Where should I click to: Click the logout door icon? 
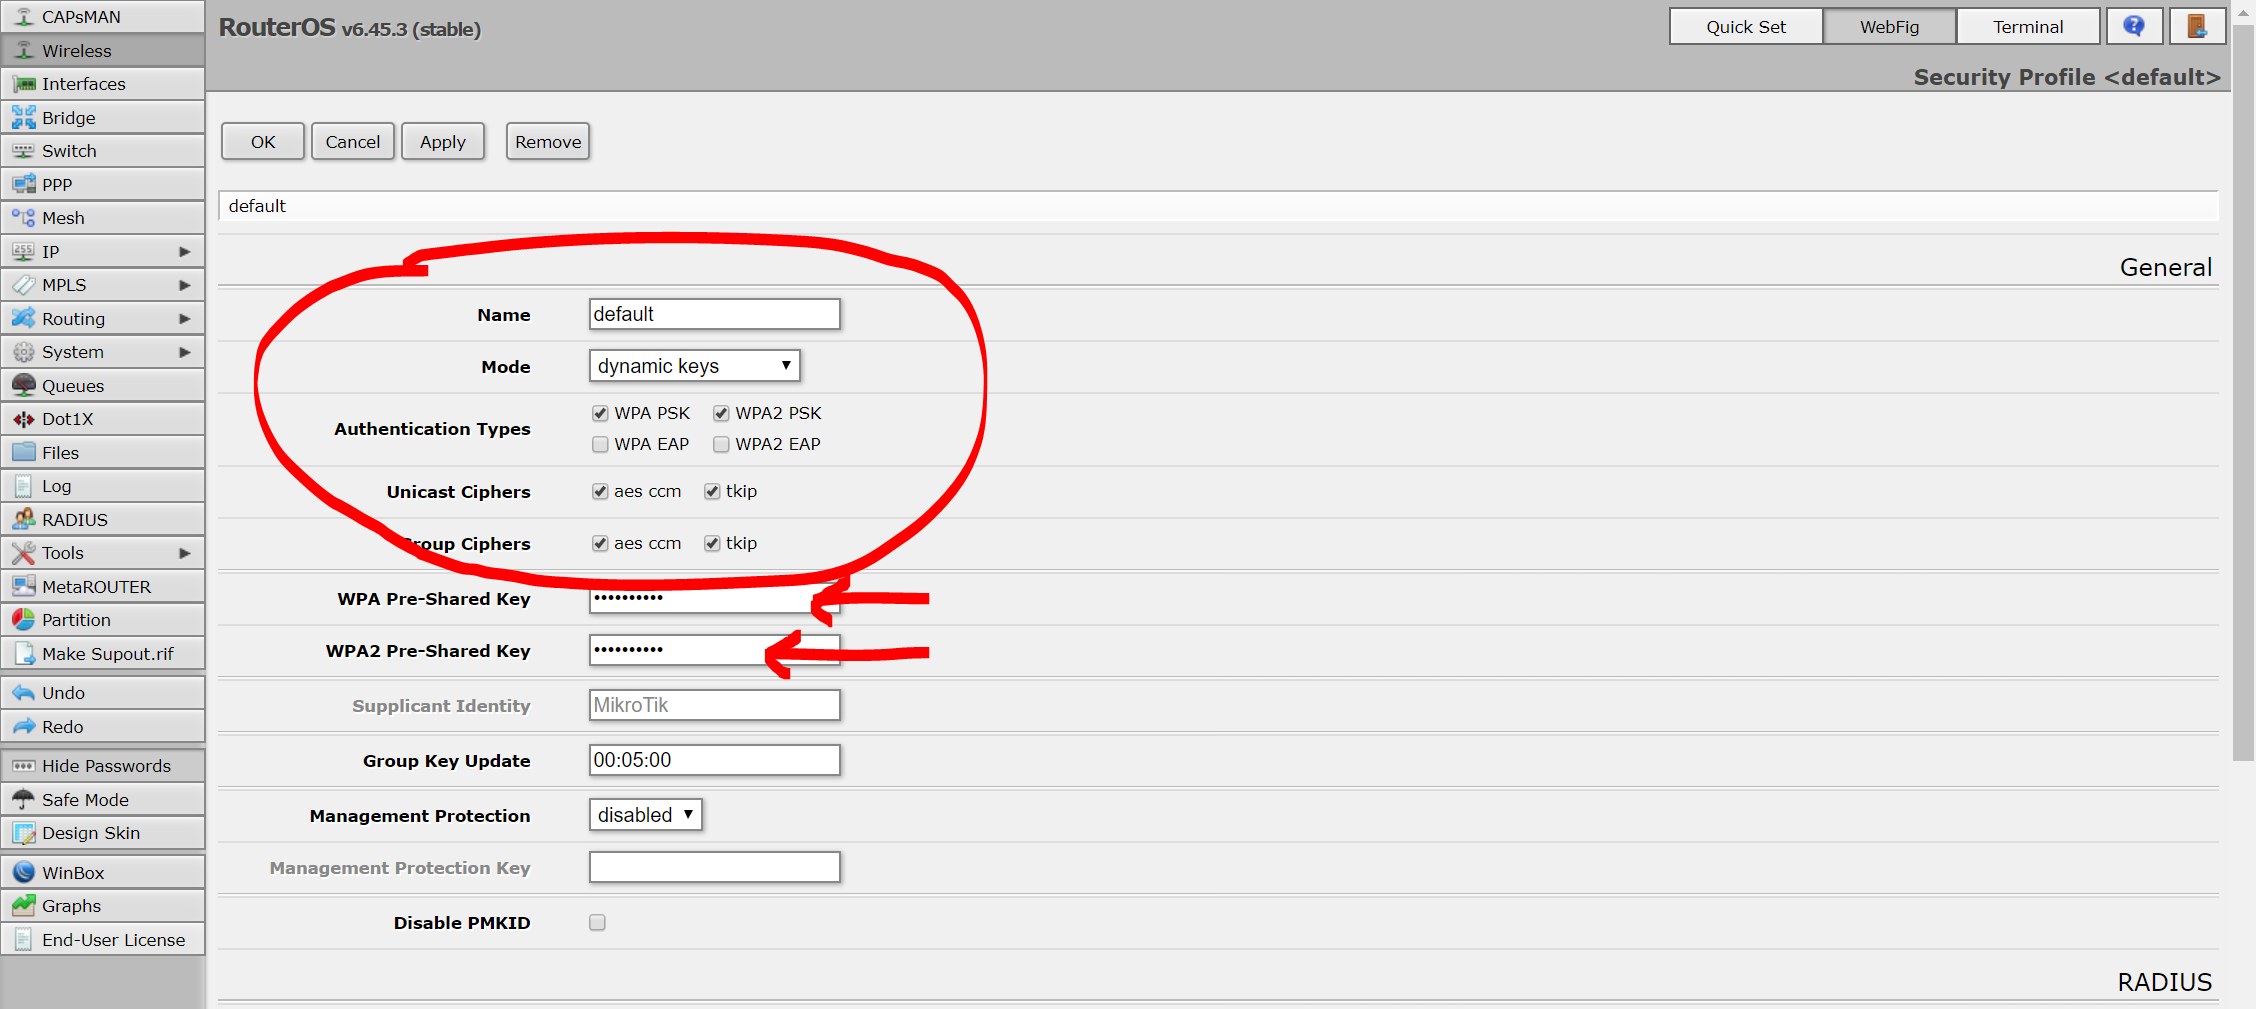click(x=2196, y=26)
